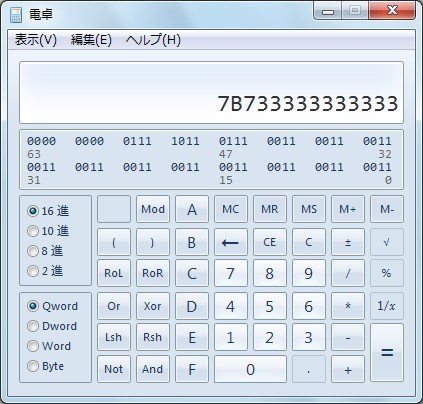Image resolution: width=423 pixels, height=404 pixels.
Task: Click the C clear all button
Action: [x=309, y=242]
